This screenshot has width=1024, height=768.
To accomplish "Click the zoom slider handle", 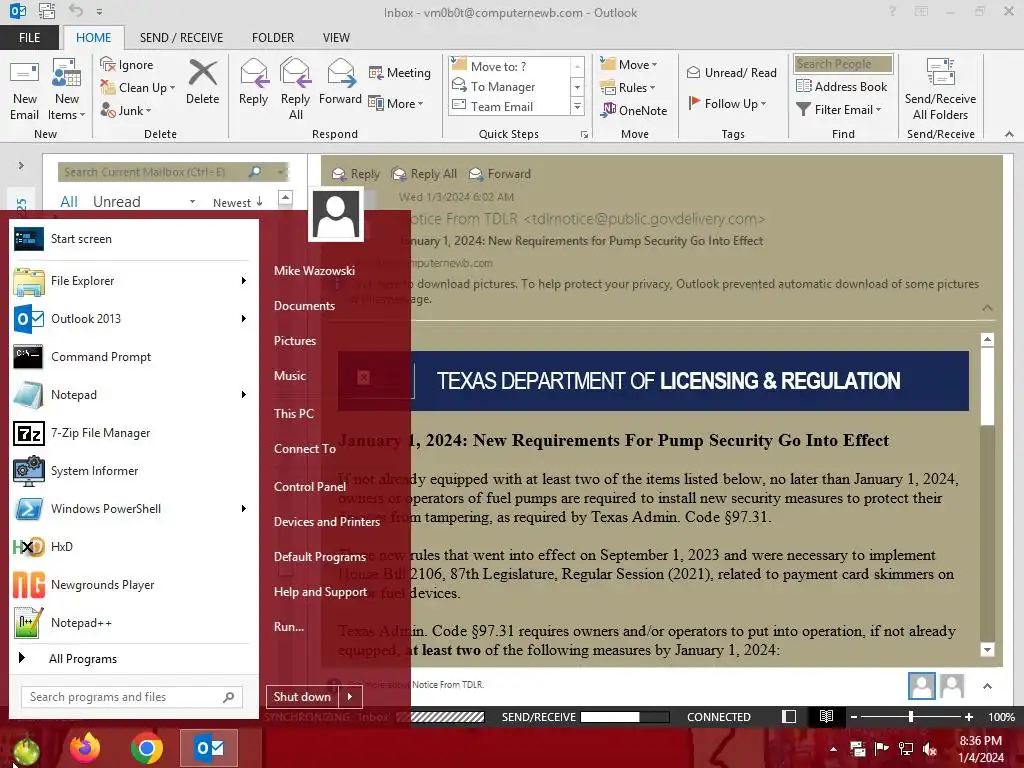I will 910,717.
